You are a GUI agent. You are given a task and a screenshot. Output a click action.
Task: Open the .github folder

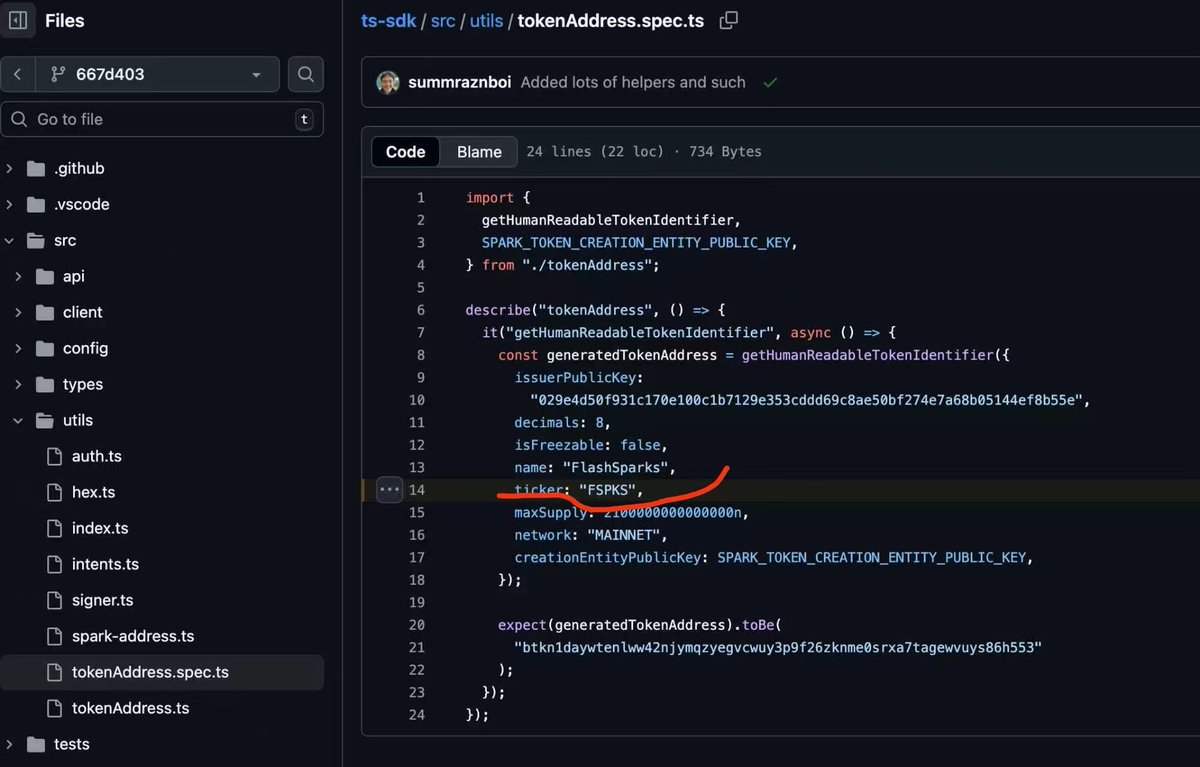coord(79,169)
